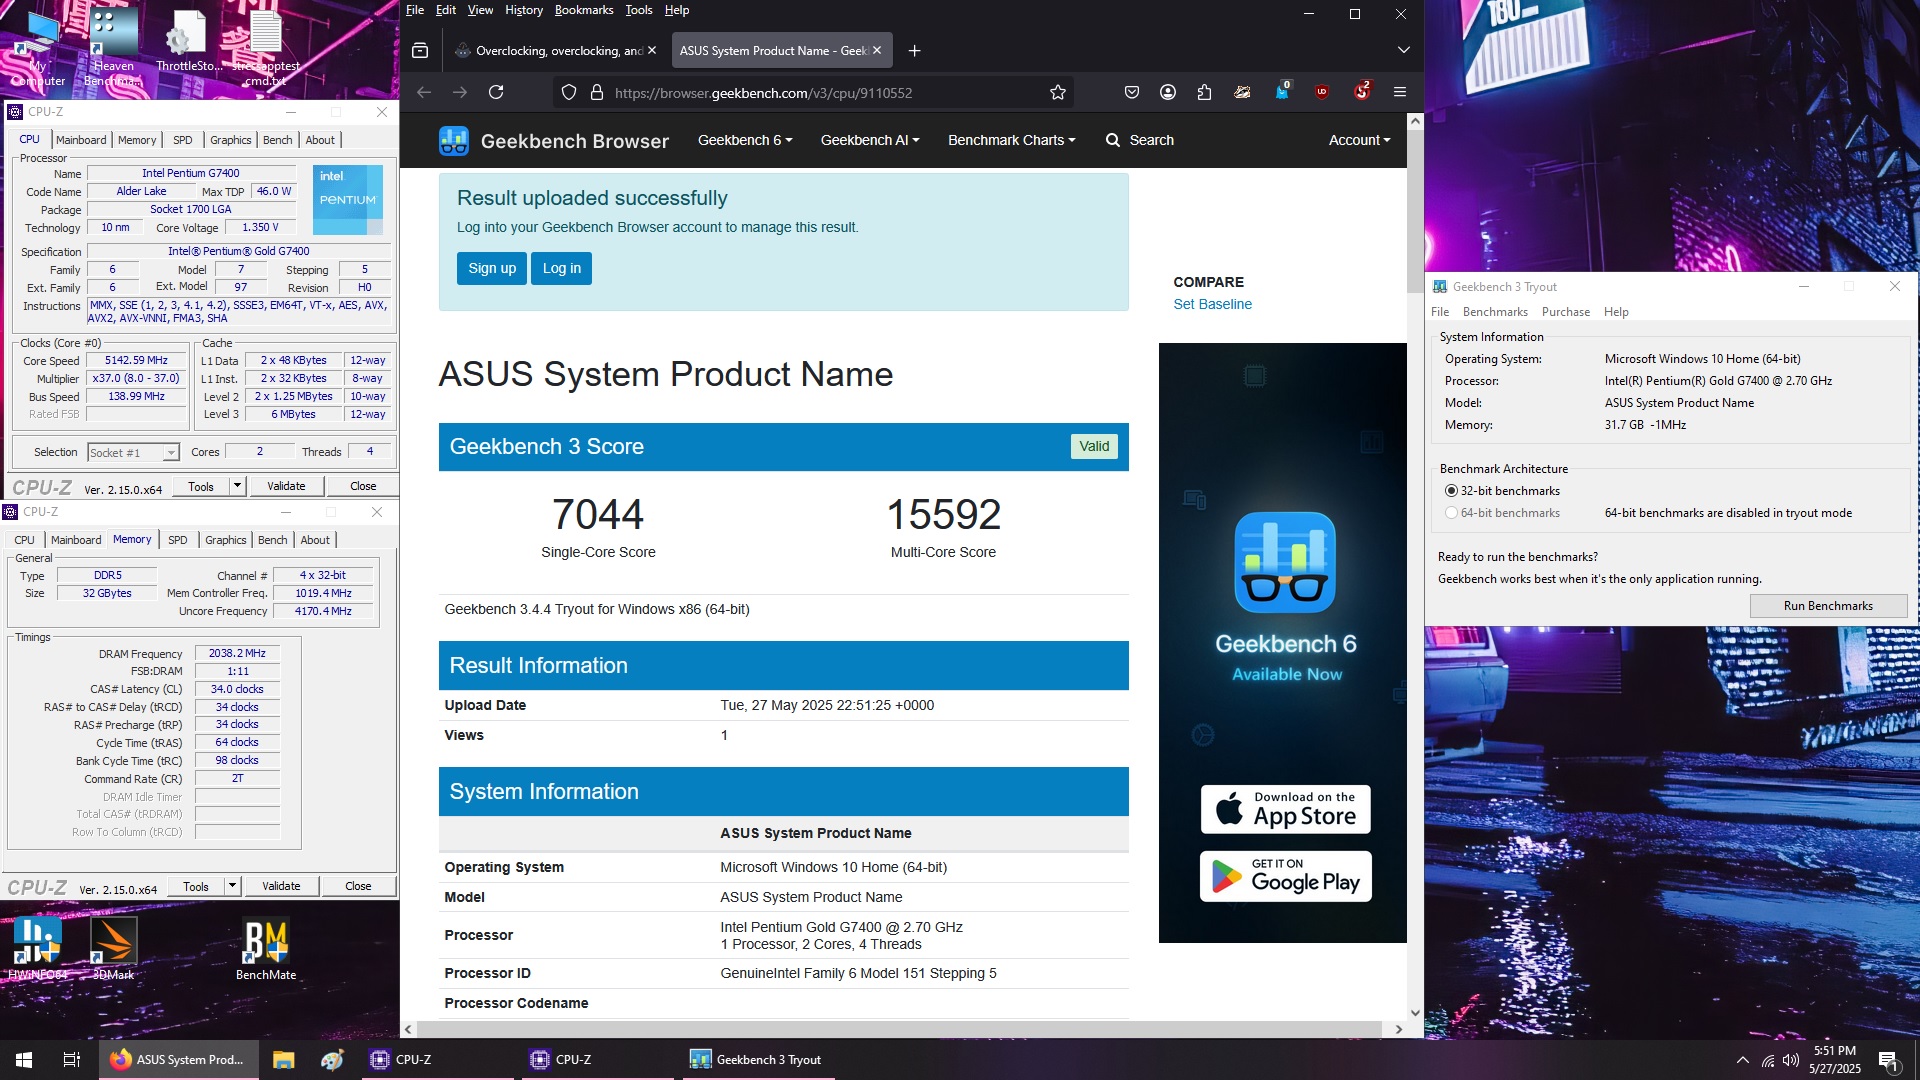Switch to Graphics tab in bottom CPU-Z
Screen dimensions: 1920x1080
[x=226, y=540]
